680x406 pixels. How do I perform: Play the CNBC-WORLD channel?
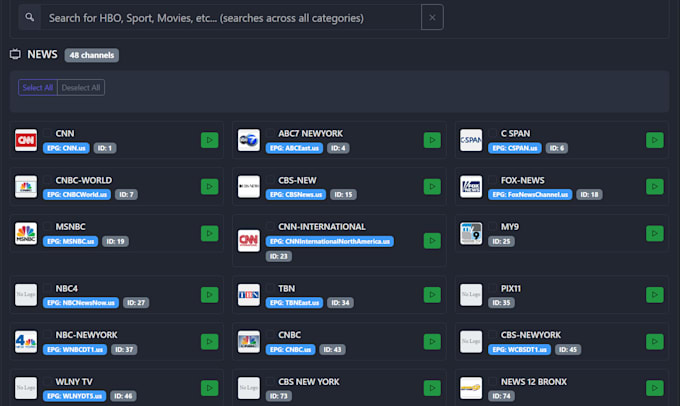[x=209, y=187]
